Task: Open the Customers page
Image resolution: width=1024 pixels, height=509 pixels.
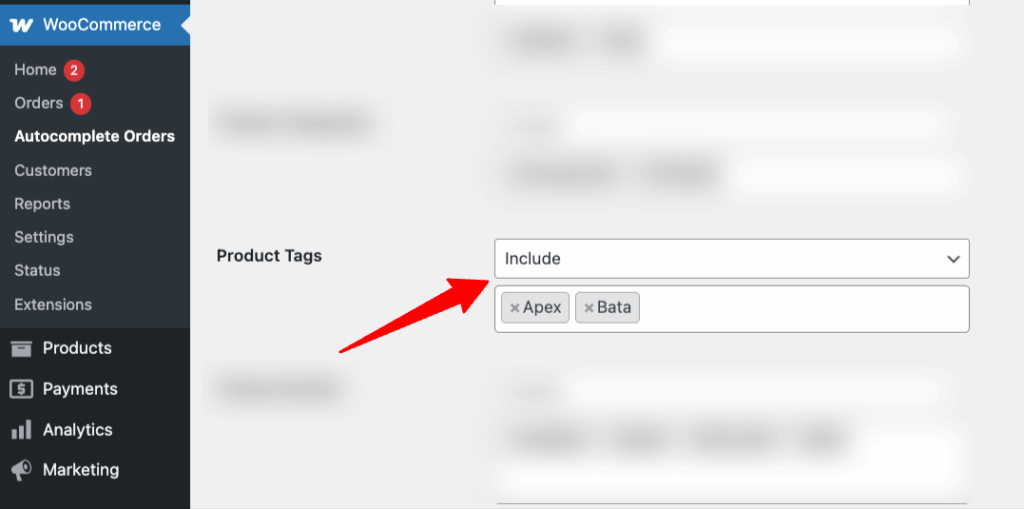Action: pyautogui.click(x=53, y=170)
